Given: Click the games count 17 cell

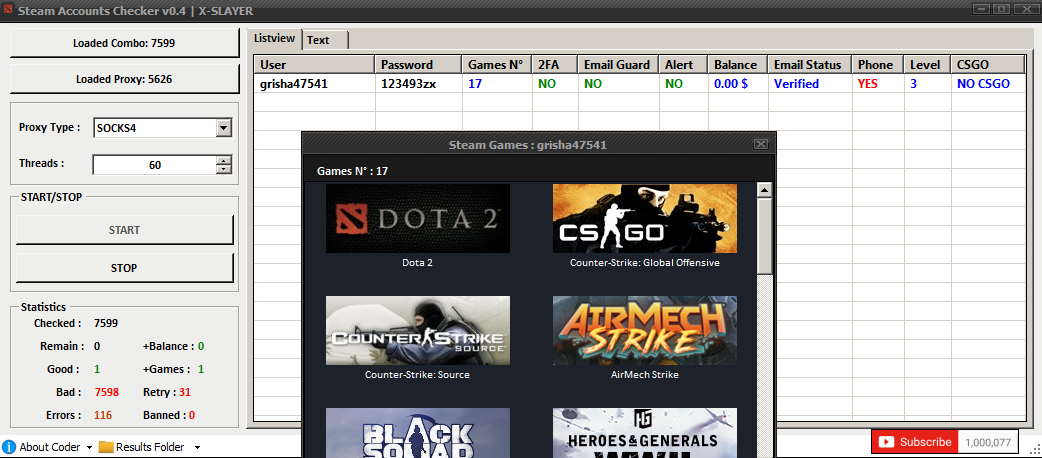Looking at the screenshot, I should pyautogui.click(x=497, y=84).
